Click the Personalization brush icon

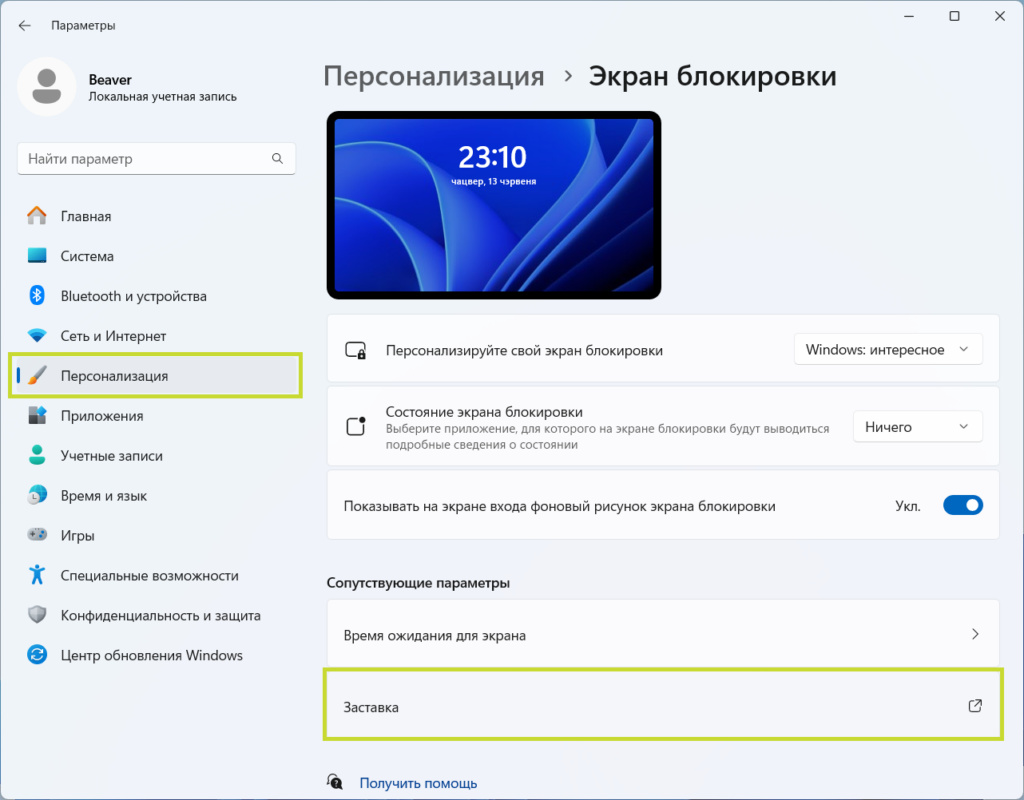37,376
